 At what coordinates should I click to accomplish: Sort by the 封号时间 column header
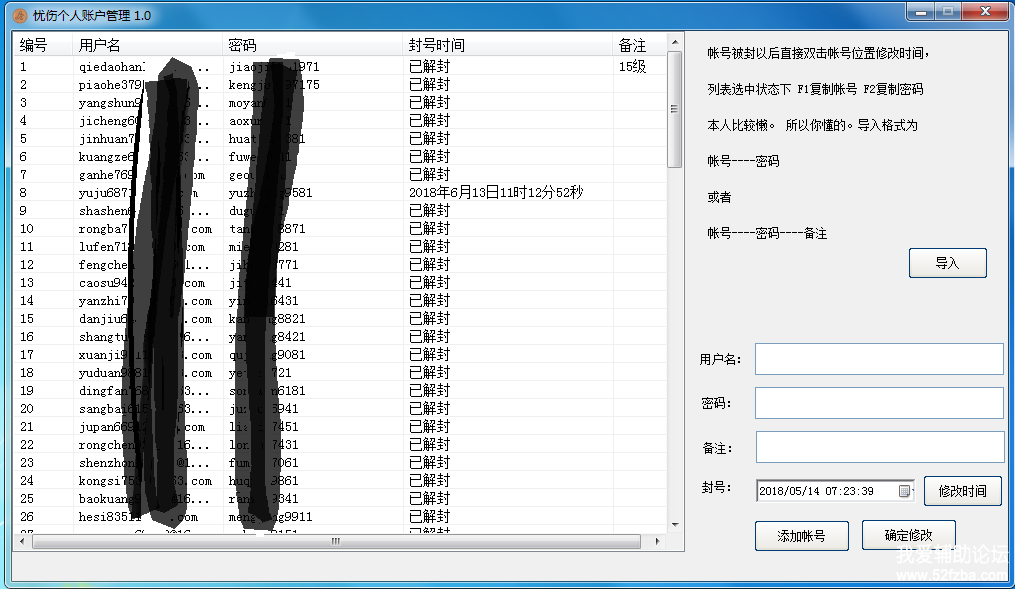508,45
